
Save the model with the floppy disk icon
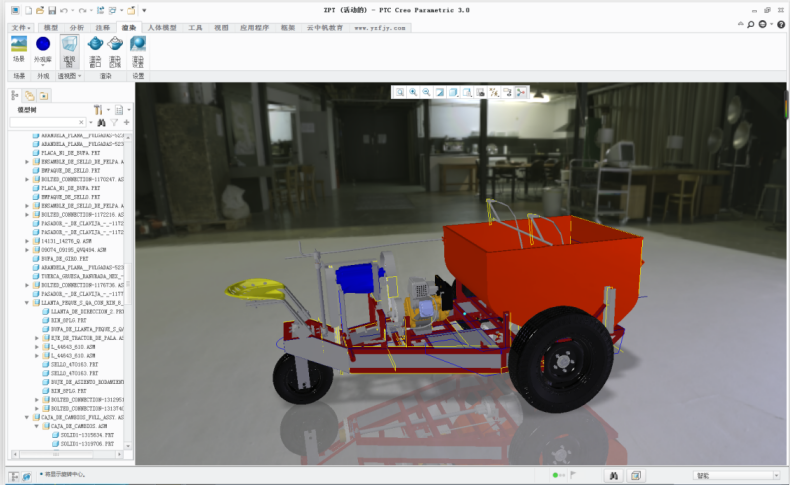tap(52, 10)
